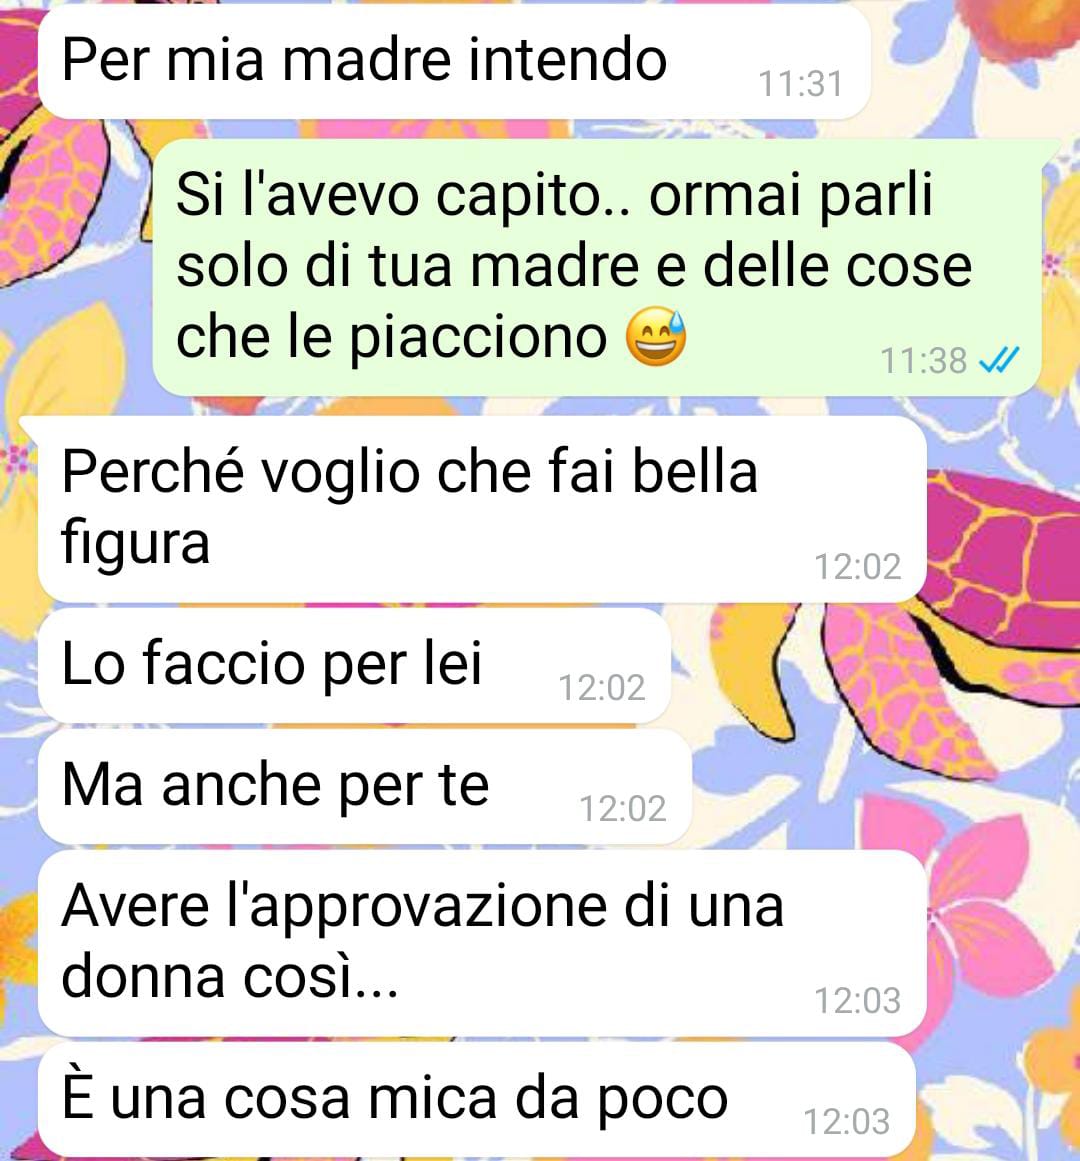The image size is (1080, 1161).
Task: Select the 'Perché voglio che fai bella figura' bubble
Action: point(482,509)
